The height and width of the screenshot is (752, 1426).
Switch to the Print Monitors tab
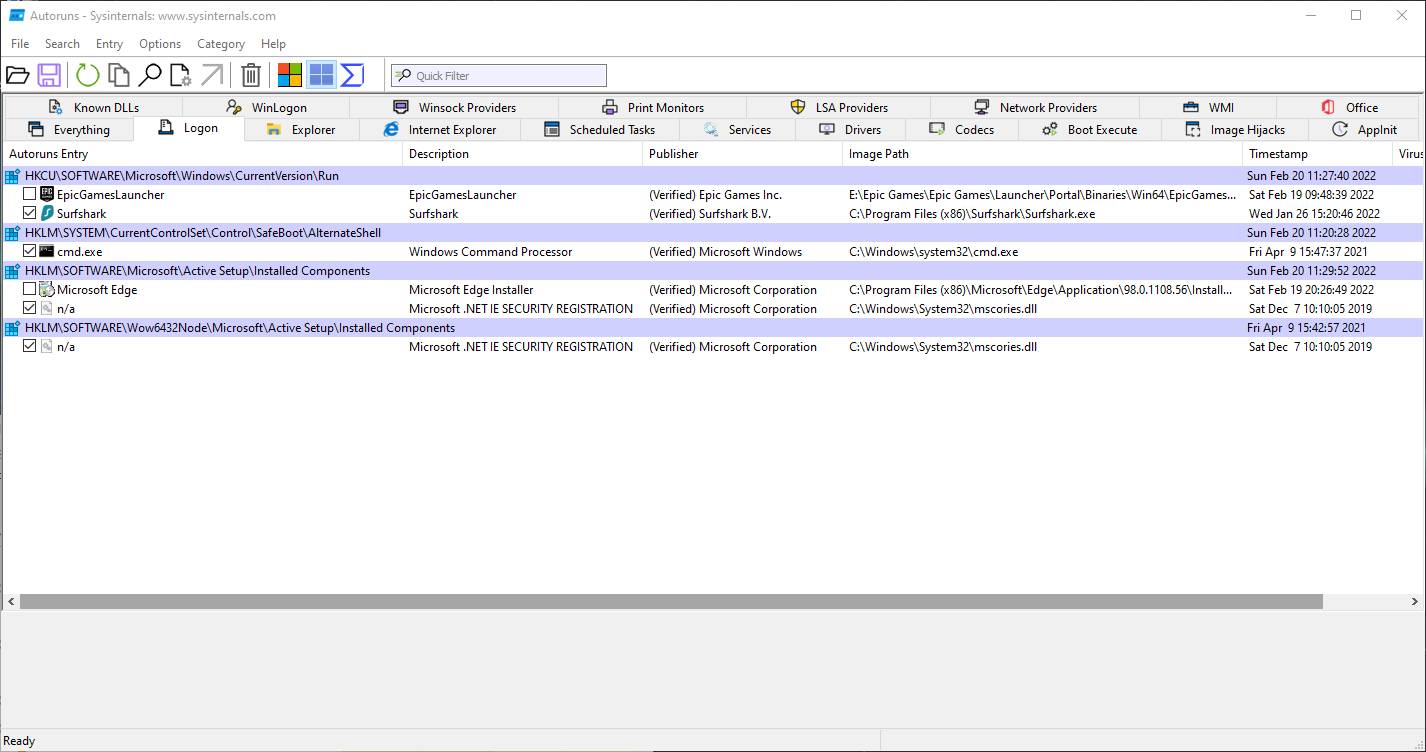tap(653, 108)
